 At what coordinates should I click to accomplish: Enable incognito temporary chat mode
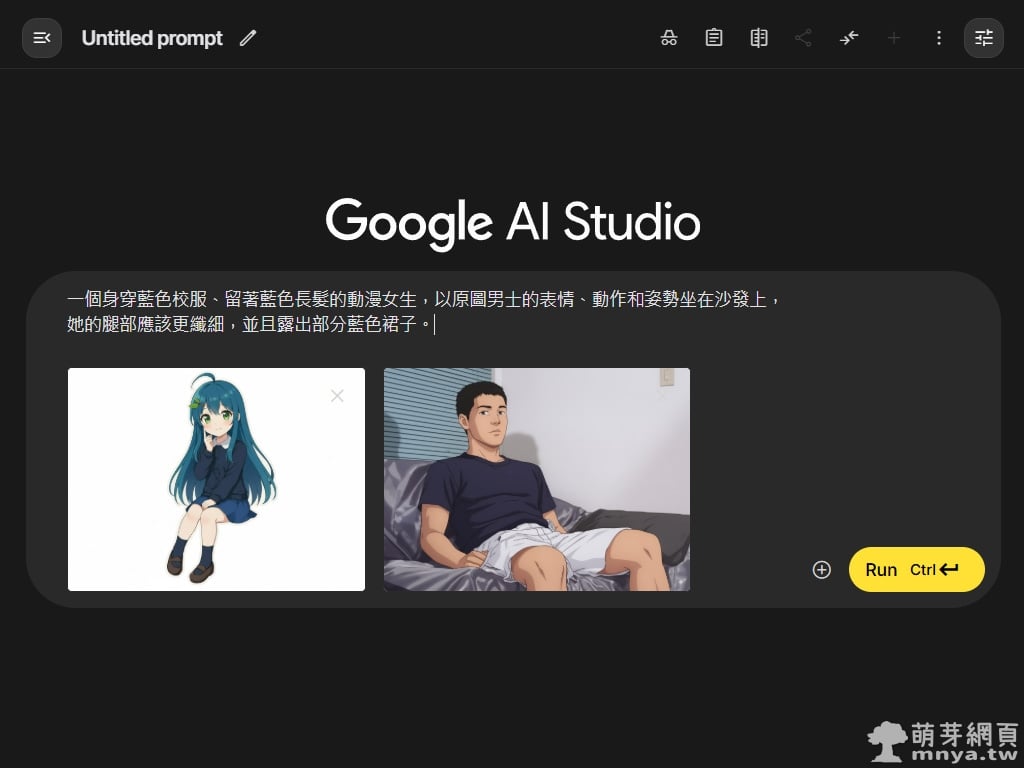click(x=669, y=38)
